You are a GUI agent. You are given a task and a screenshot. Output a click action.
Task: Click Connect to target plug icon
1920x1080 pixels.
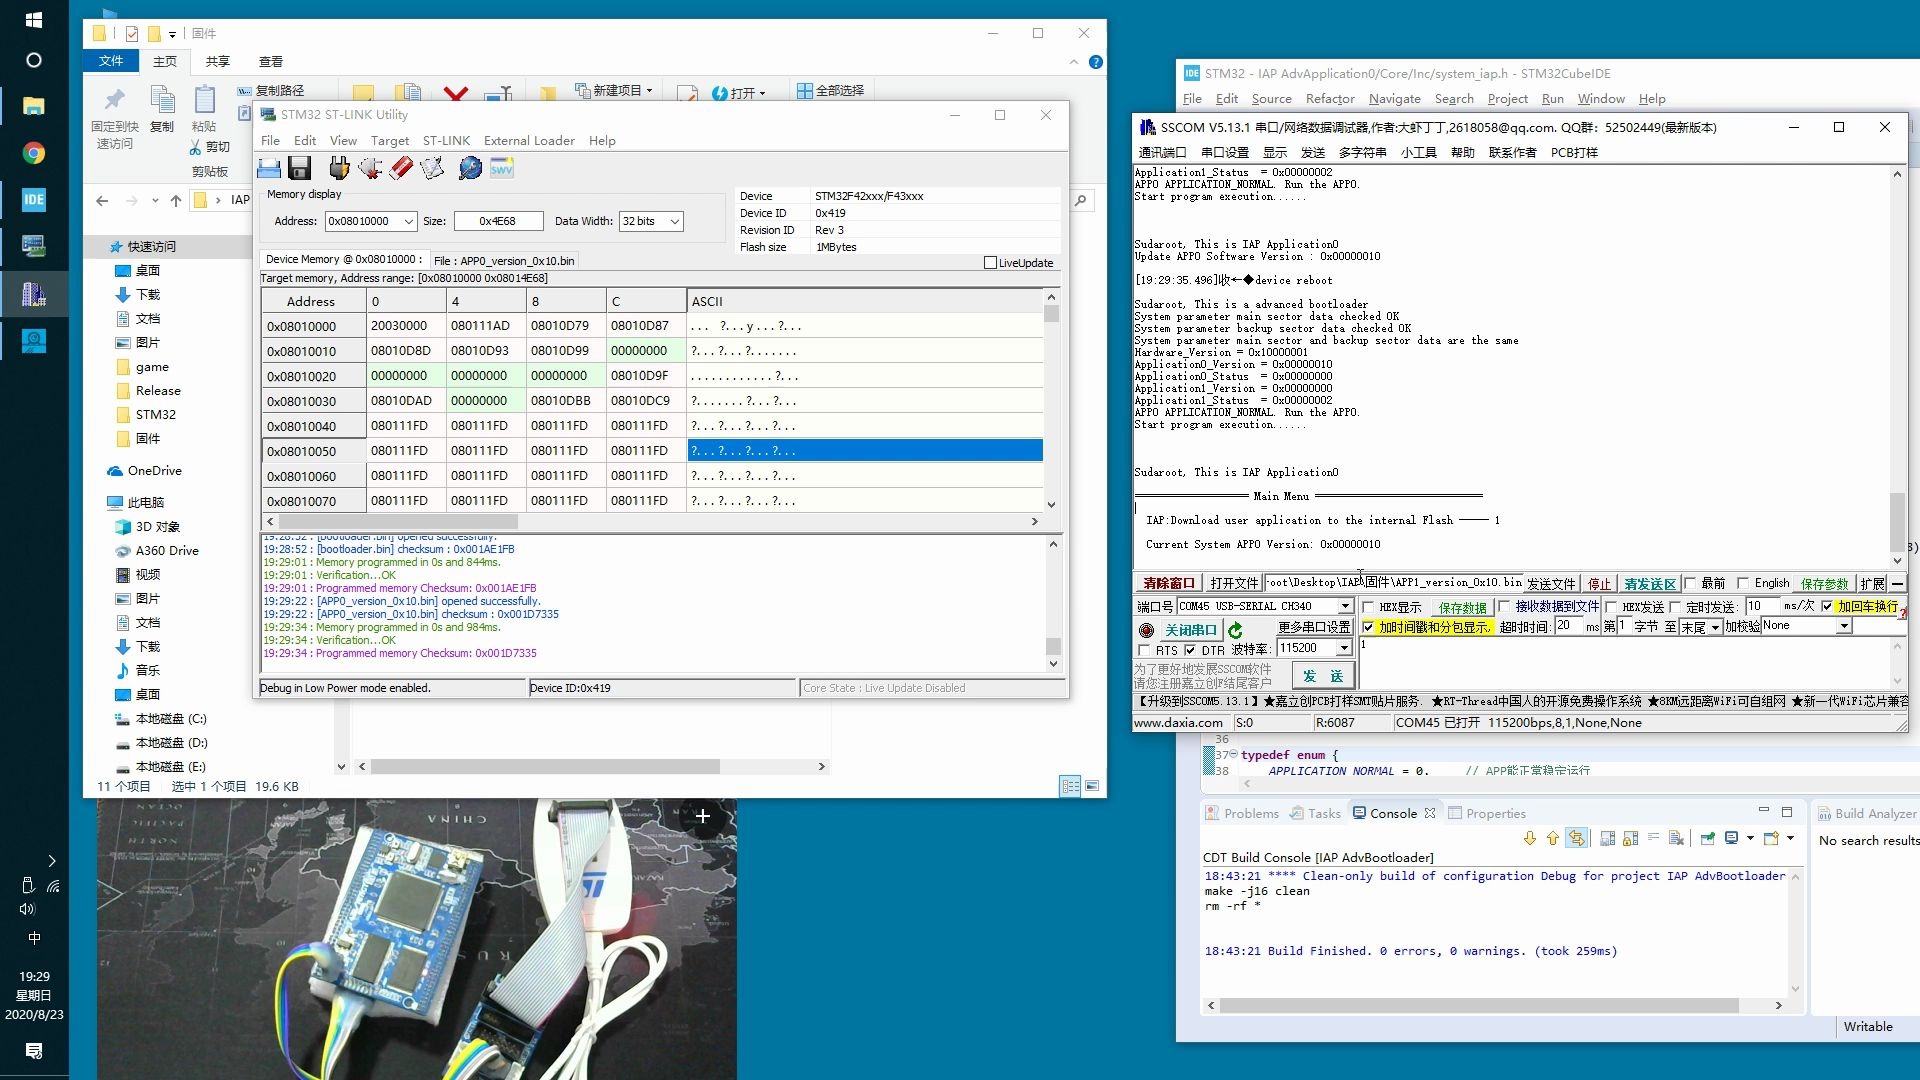[339, 168]
